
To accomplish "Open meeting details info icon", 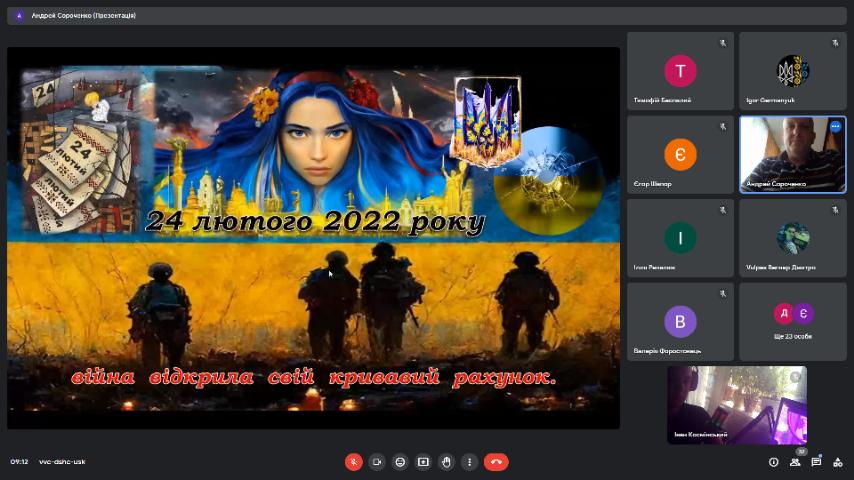I will 773,462.
